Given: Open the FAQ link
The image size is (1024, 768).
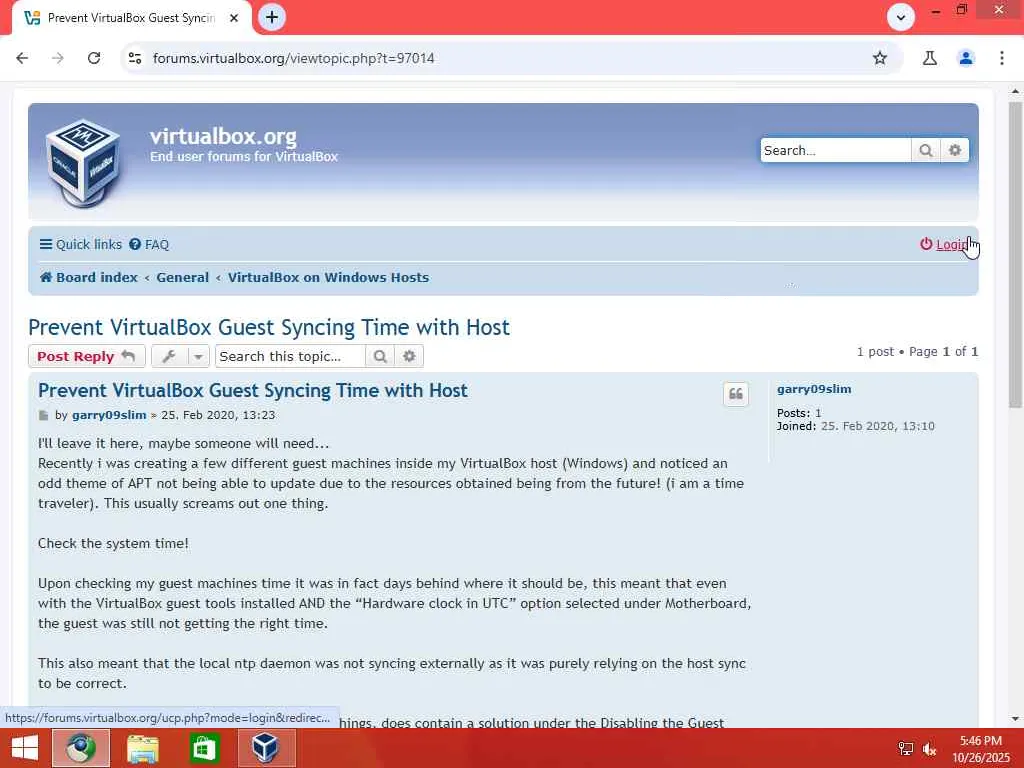Looking at the screenshot, I should coord(149,244).
